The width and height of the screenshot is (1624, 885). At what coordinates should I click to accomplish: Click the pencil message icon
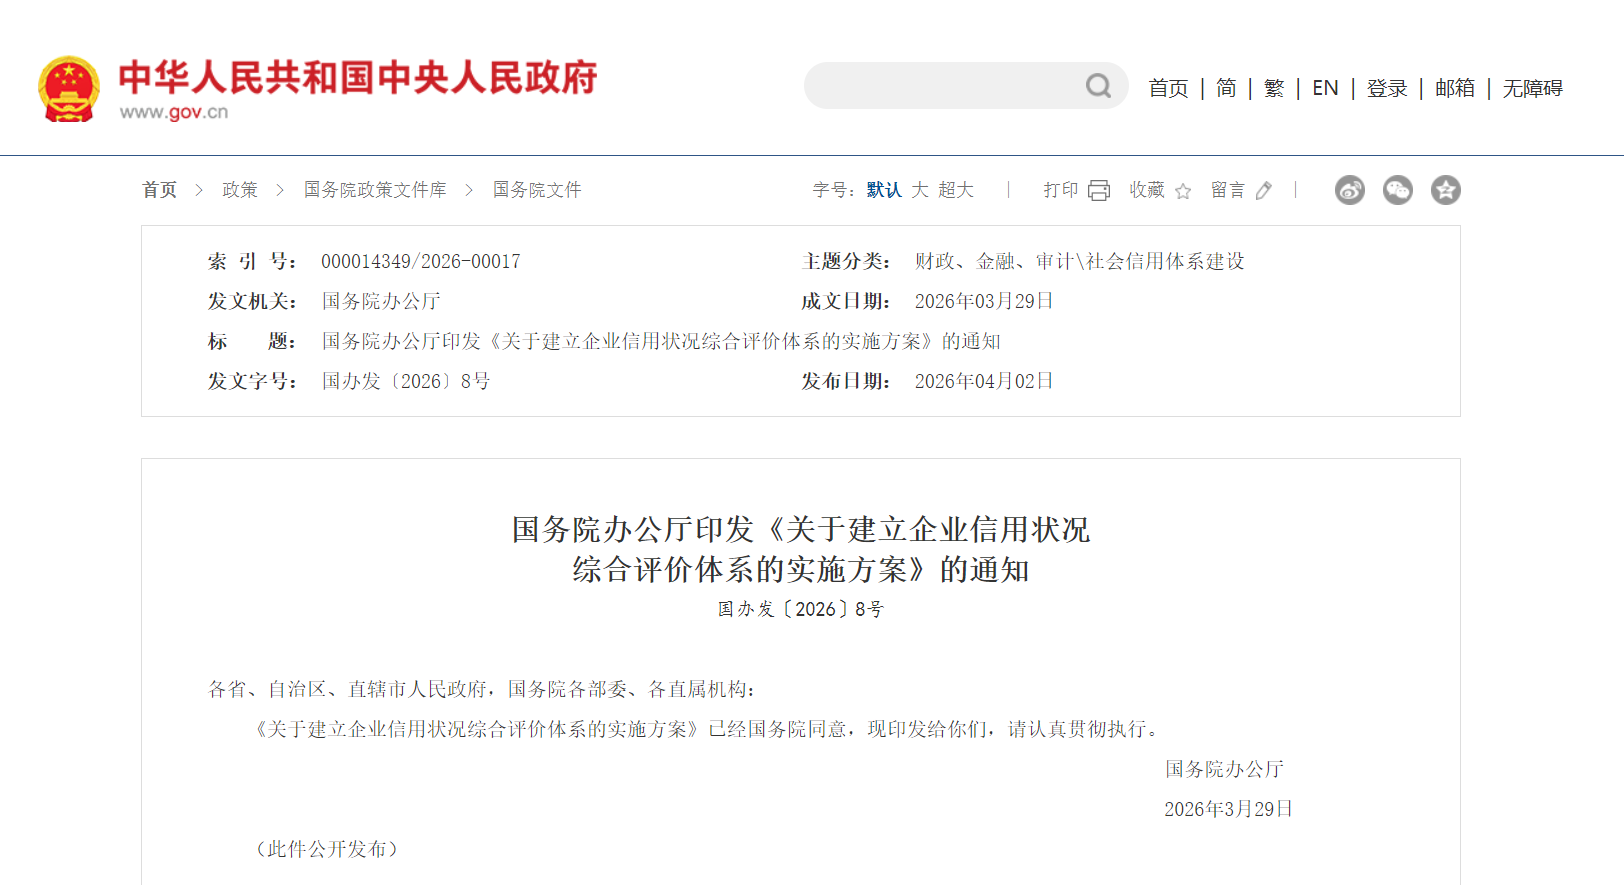tap(1264, 191)
